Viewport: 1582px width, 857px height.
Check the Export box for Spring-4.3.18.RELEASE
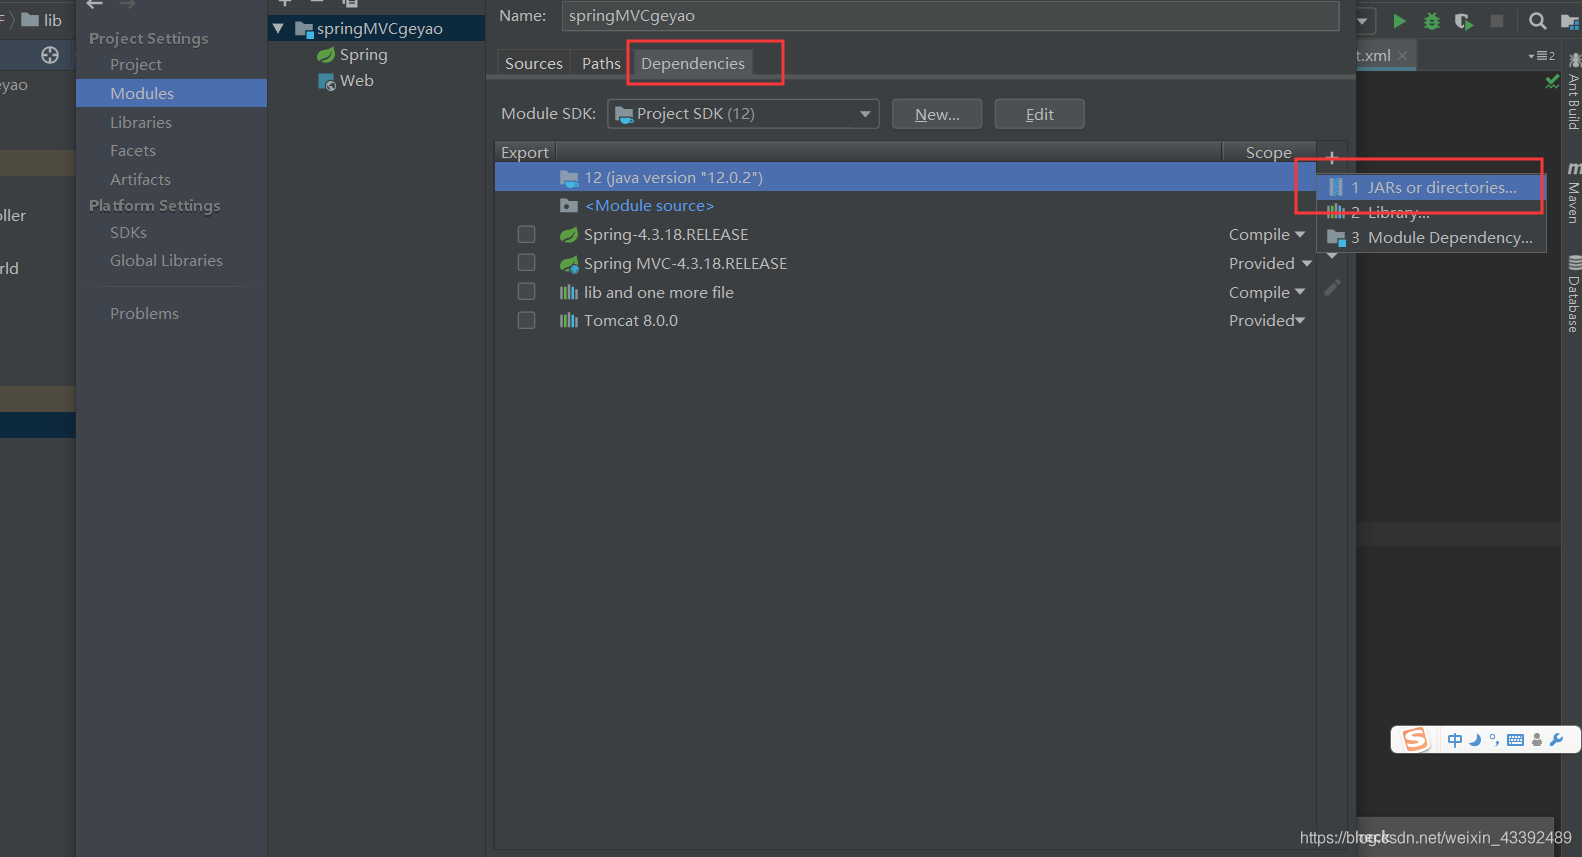click(x=526, y=234)
